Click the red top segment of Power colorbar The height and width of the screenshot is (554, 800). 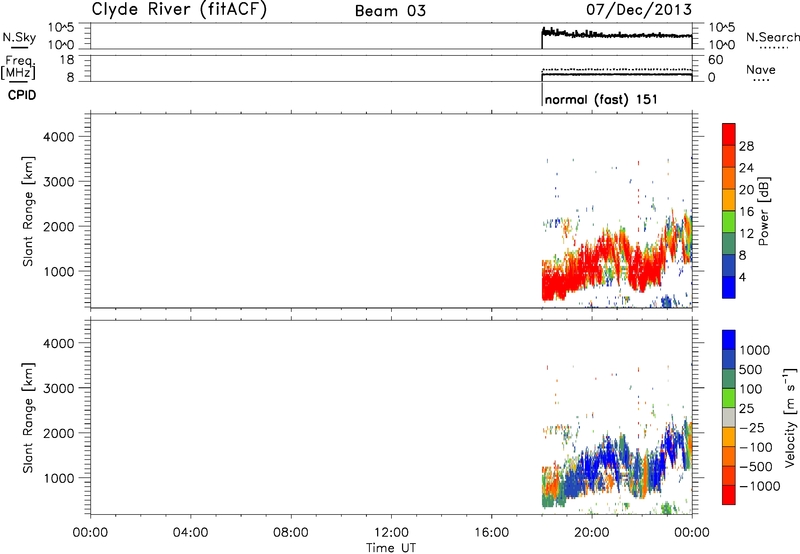[x=729, y=134]
